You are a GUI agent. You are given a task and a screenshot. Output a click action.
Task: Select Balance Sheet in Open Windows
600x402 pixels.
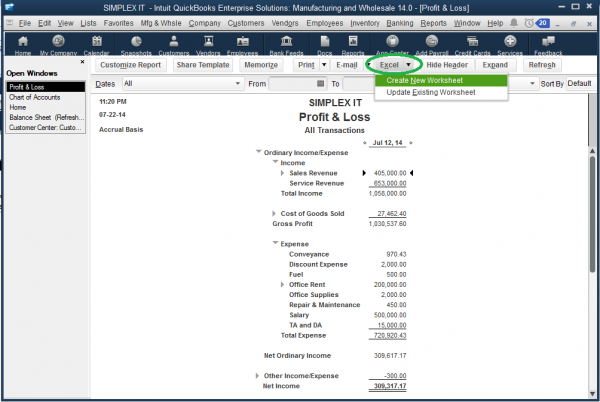(46, 117)
